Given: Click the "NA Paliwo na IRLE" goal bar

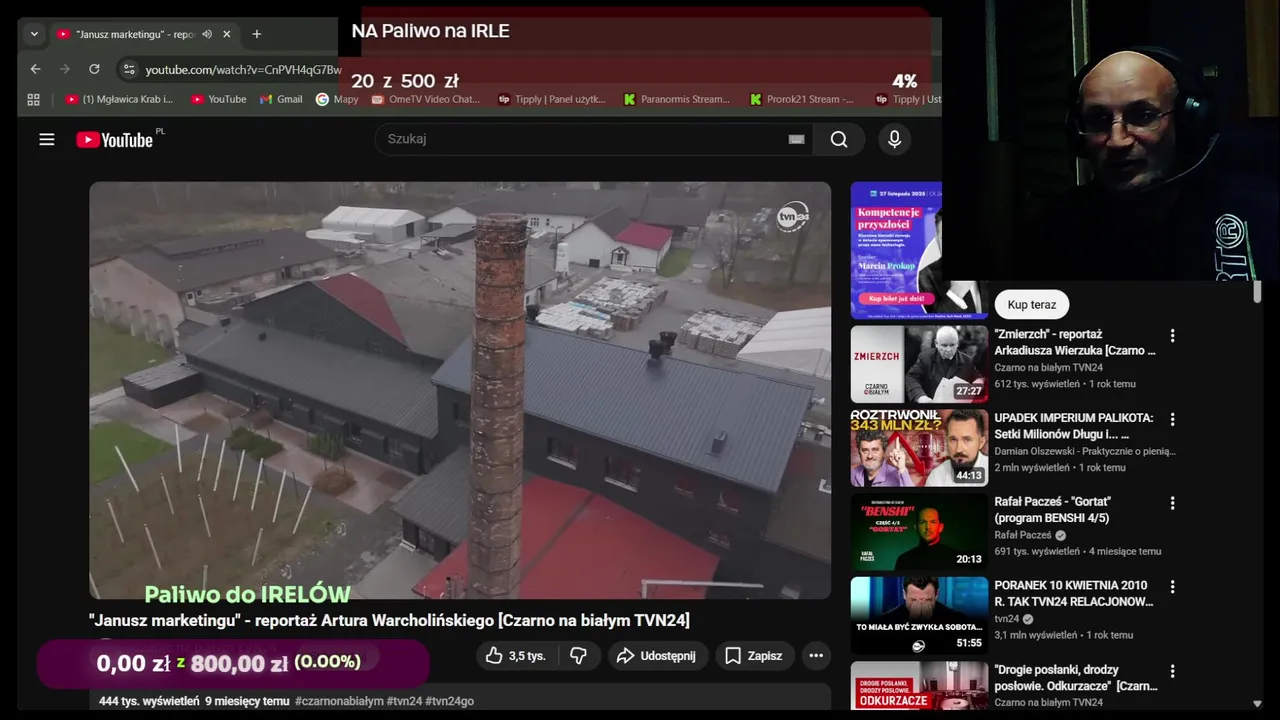Looking at the screenshot, I should pyautogui.click(x=635, y=55).
